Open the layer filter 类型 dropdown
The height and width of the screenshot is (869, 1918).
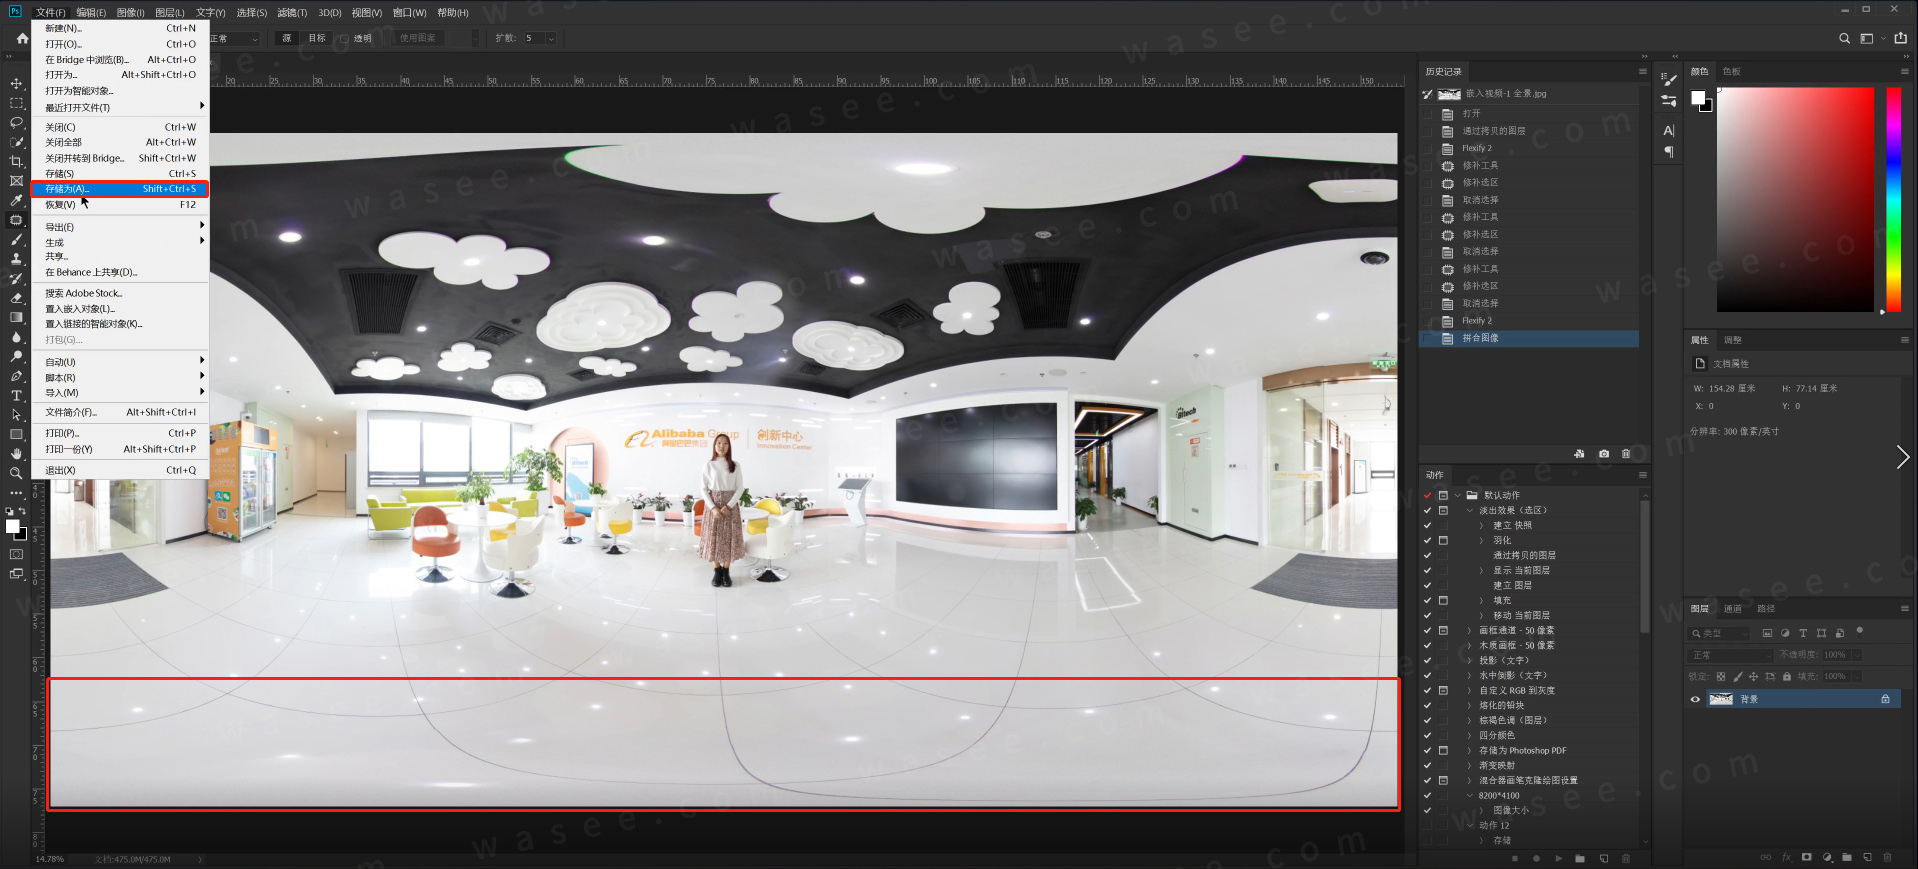(1719, 633)
